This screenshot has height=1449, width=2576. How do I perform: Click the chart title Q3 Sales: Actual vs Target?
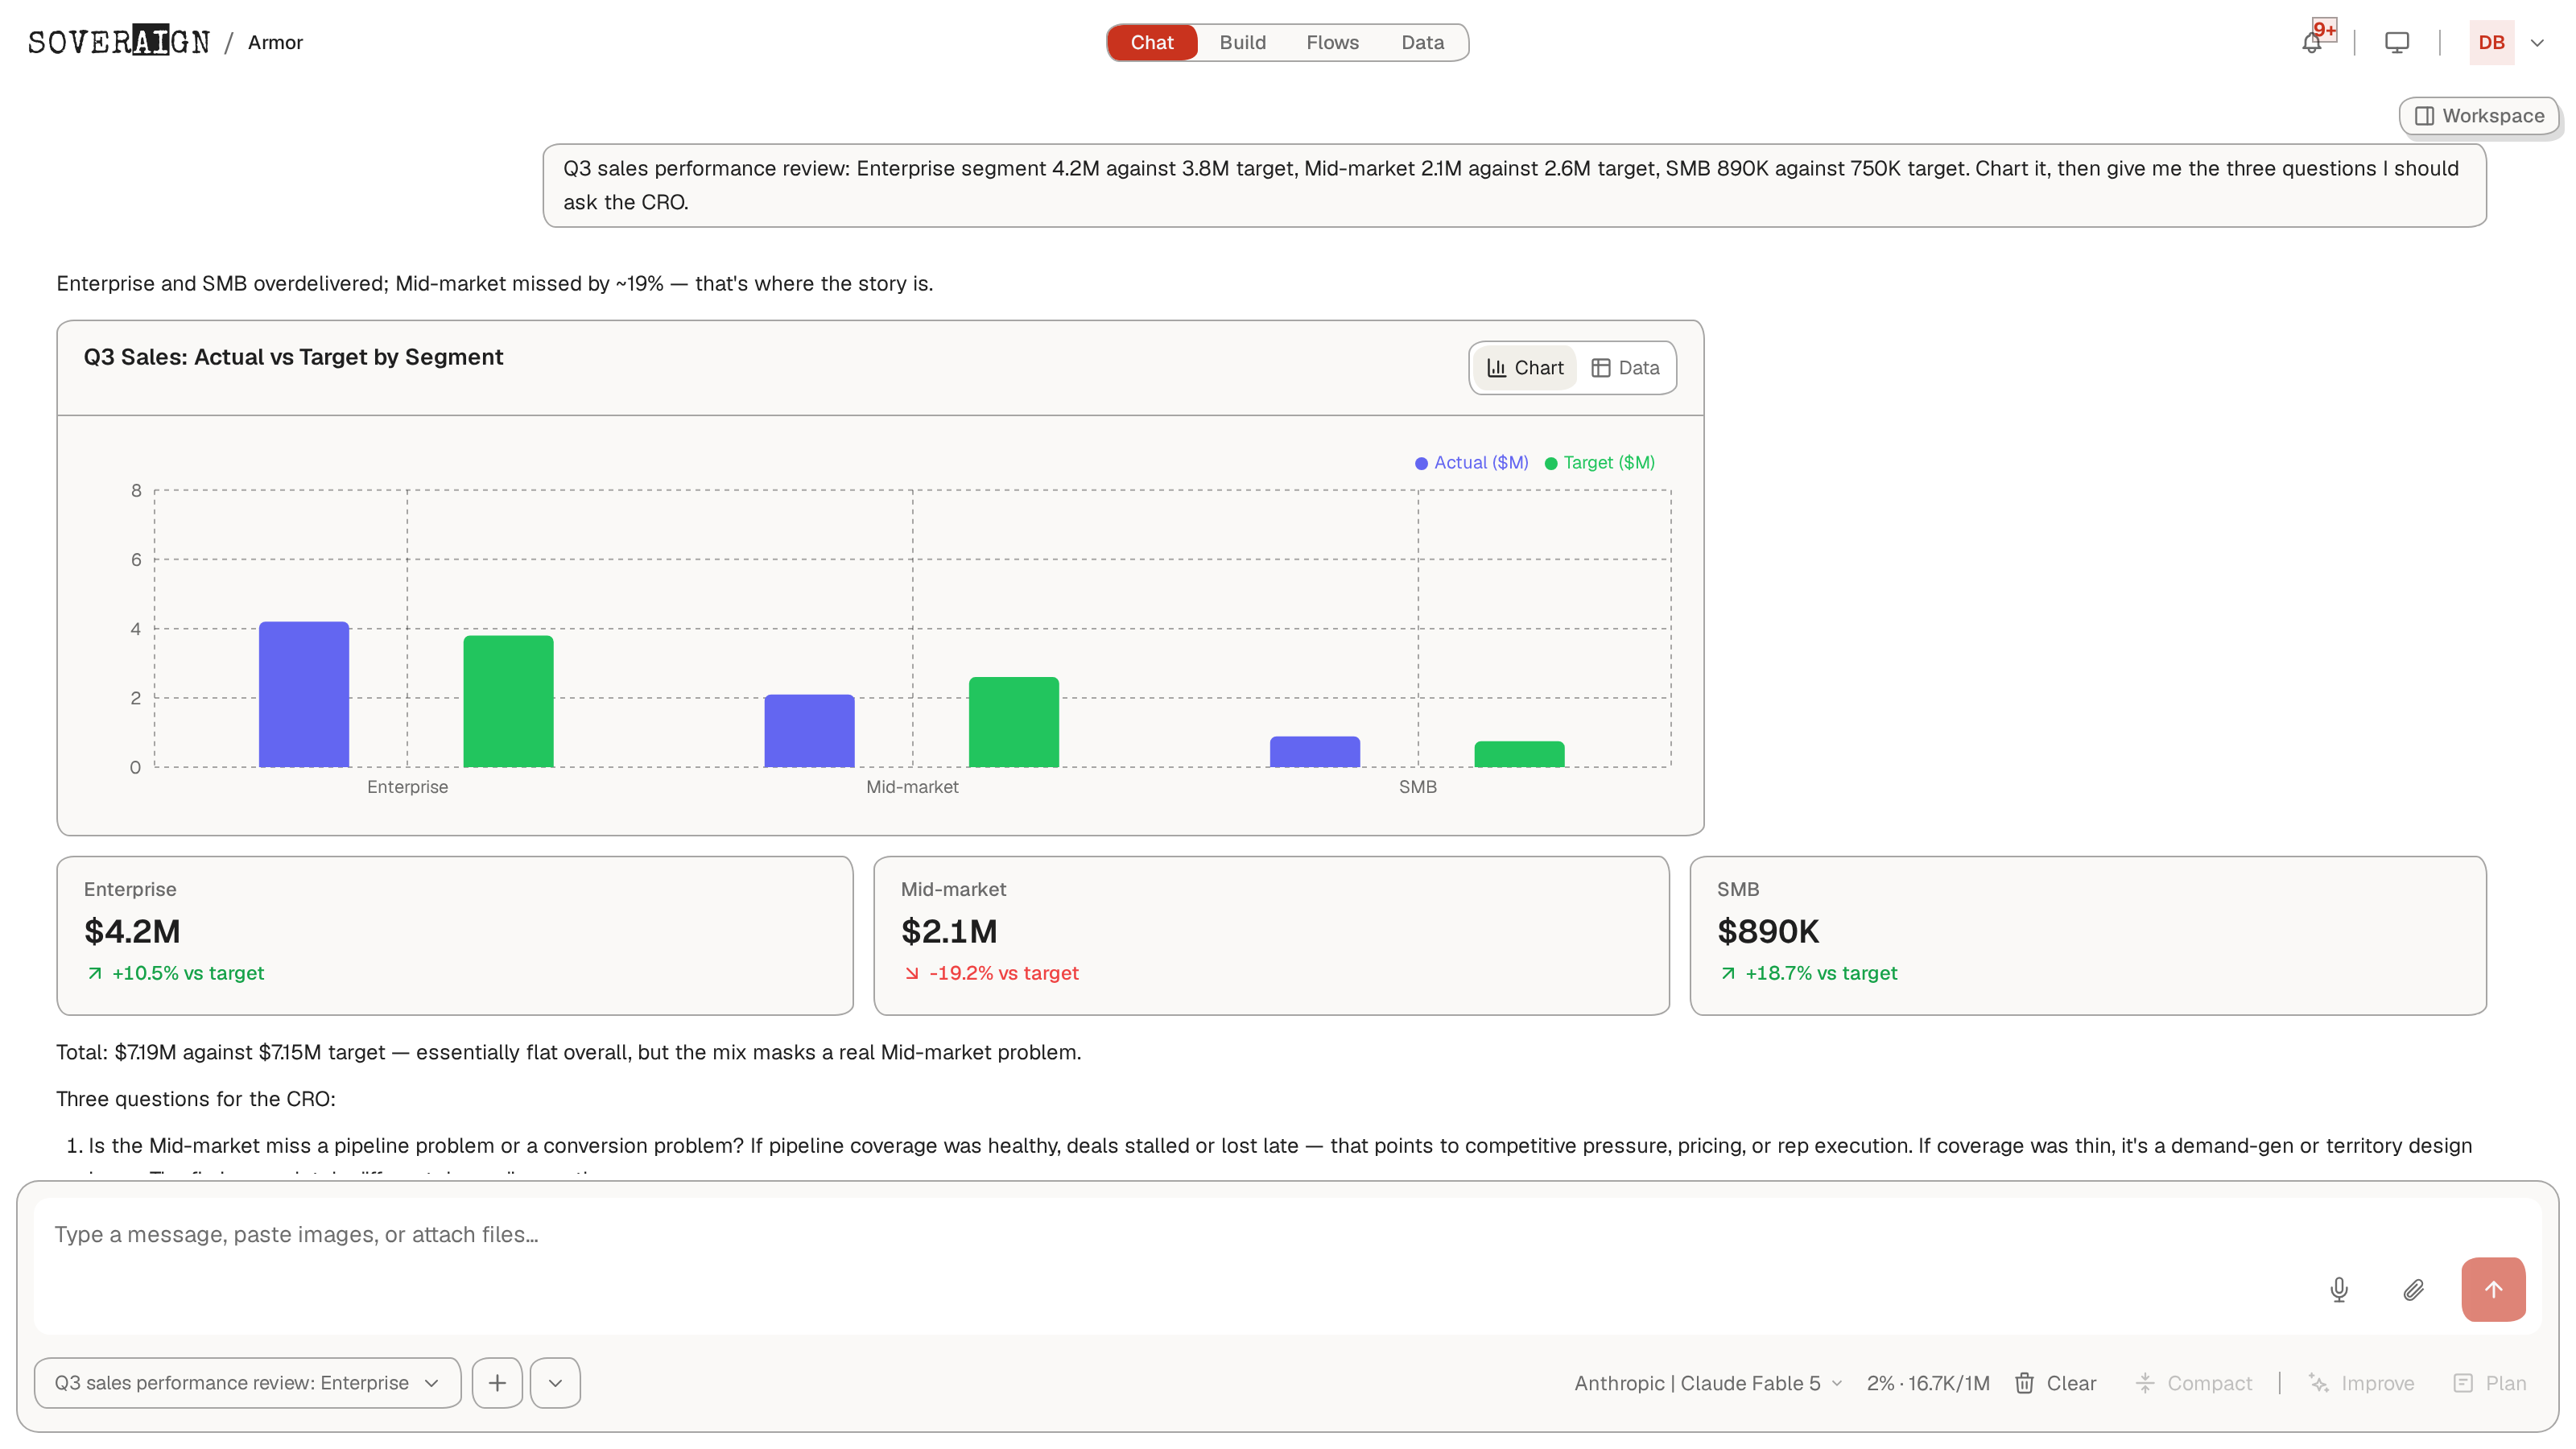(293, 357)
